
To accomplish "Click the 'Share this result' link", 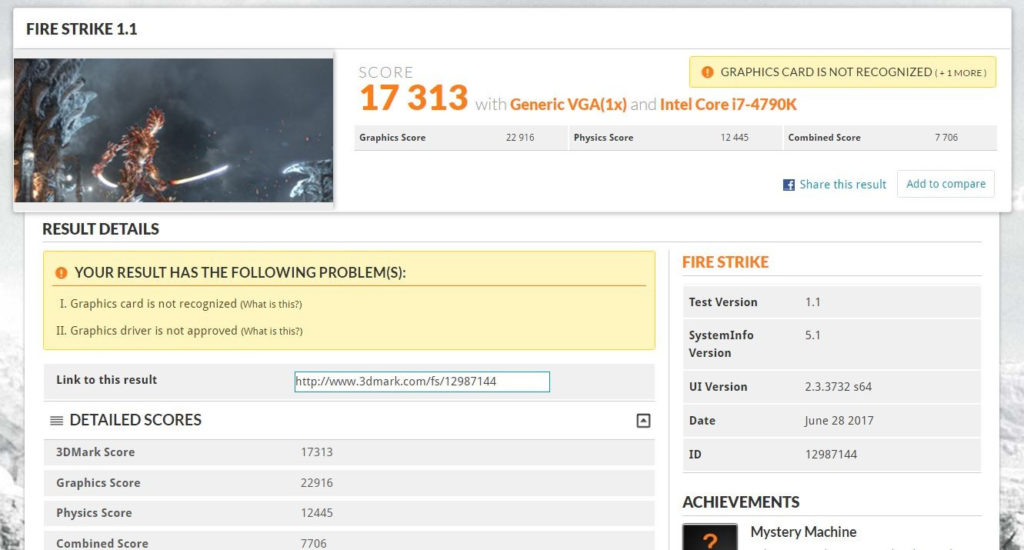I will tap(842, 185).
